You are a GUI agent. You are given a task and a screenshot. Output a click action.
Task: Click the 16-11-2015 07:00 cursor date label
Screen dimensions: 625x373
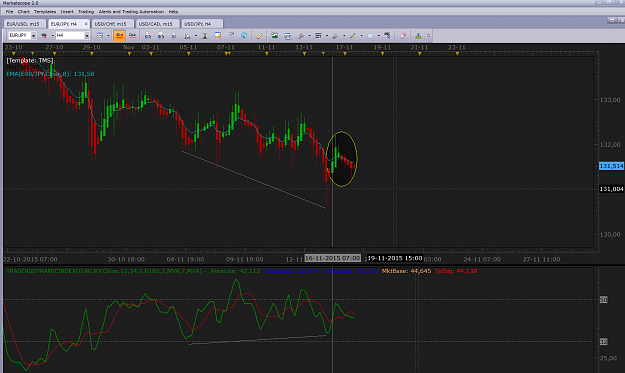pyautogui.click(x=333, y=258)
